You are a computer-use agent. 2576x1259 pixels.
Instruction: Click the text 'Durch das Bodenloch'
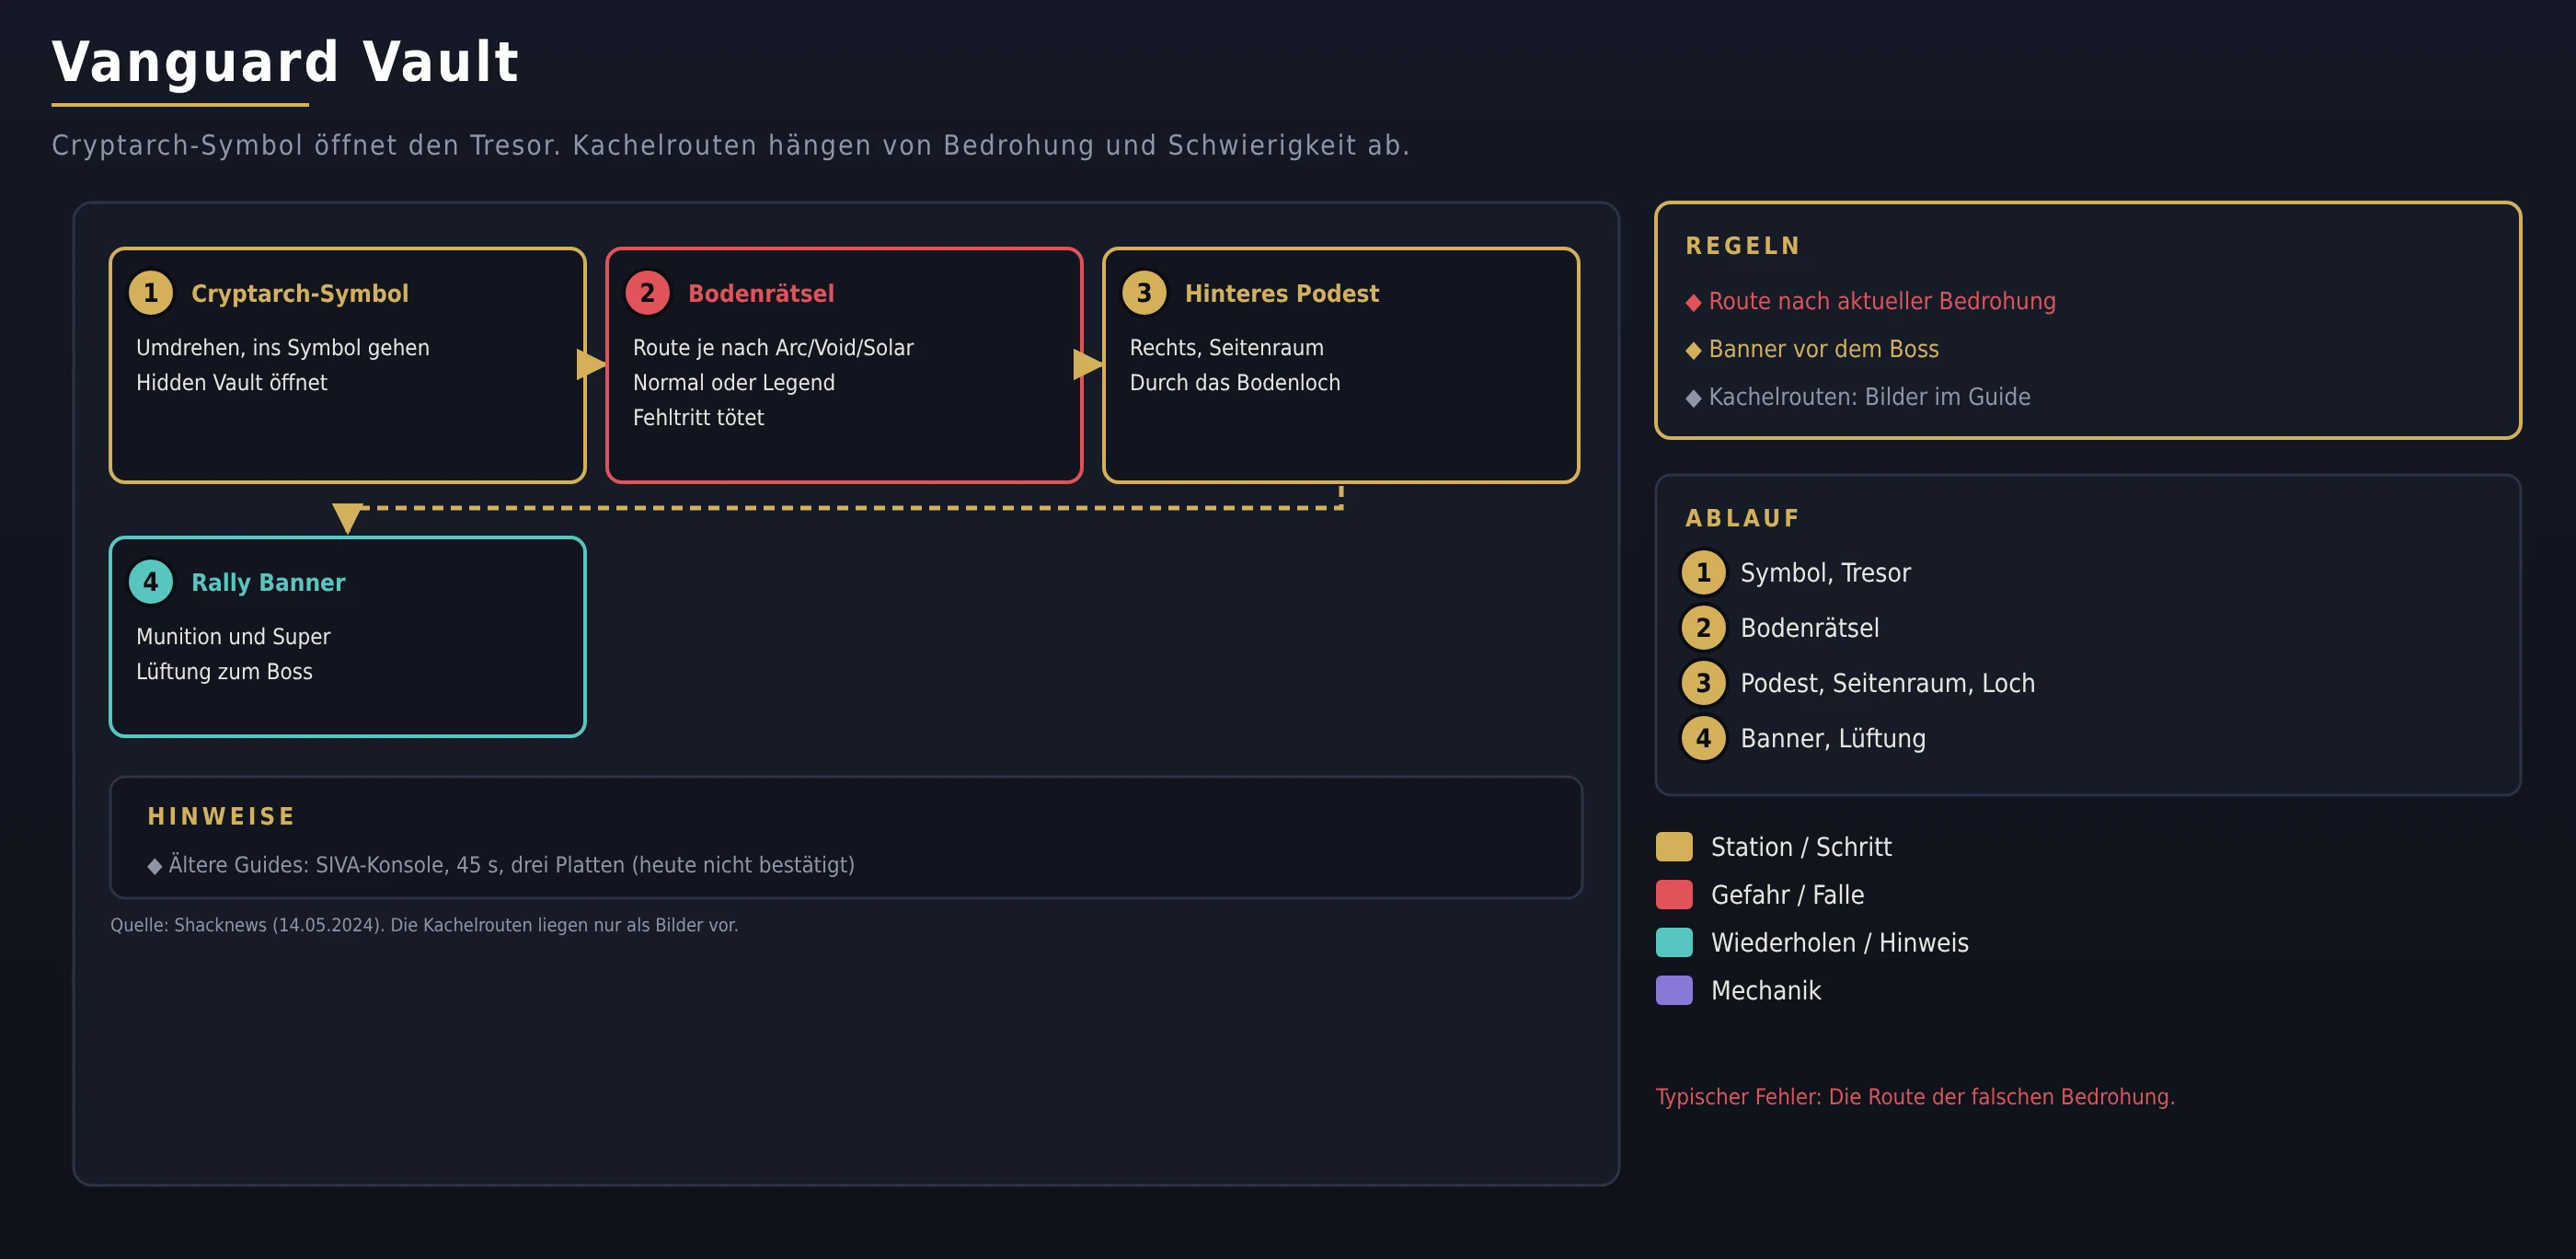(x=1235, y=383)
